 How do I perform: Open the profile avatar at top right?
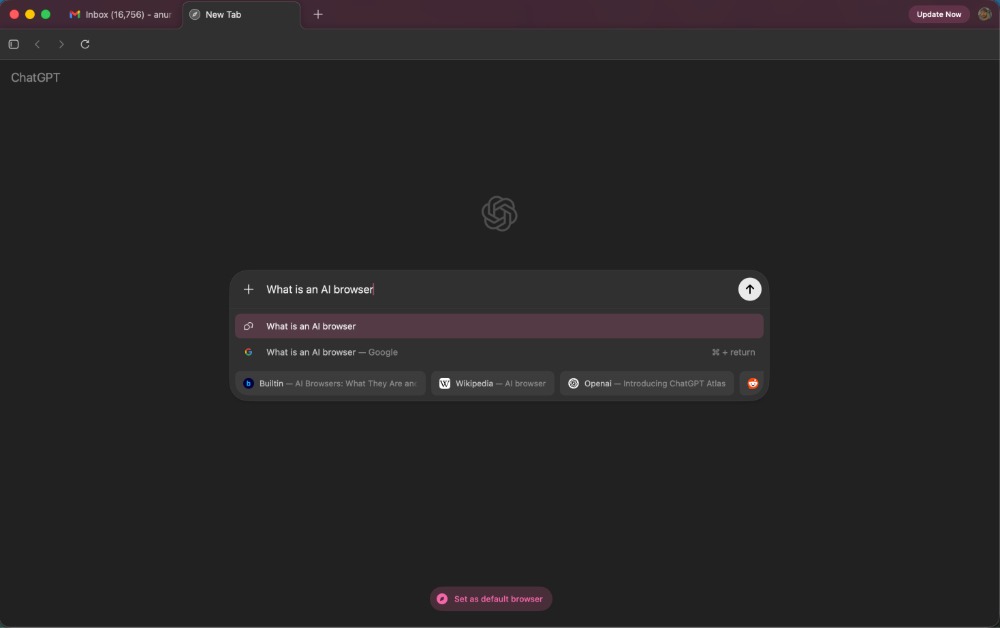pos(984,14)
